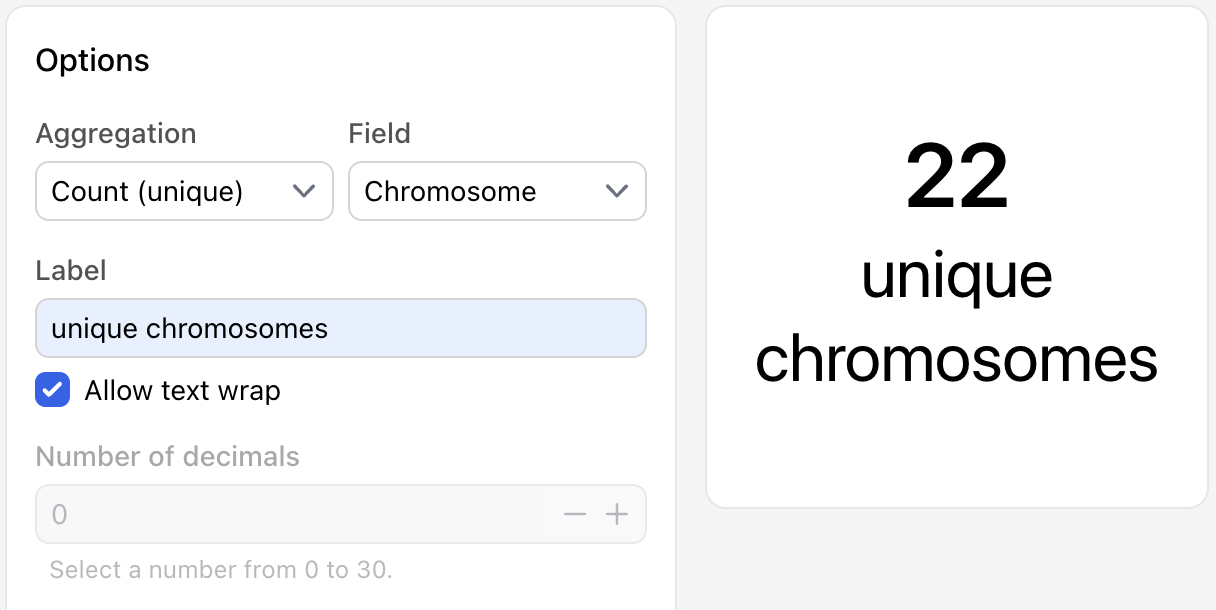The height and width of the screenshot is (610, 1216).
Task: Click the blue checkmark icon beside Allow text wrap
Action: pyautogui.click(x=53, y=390)
